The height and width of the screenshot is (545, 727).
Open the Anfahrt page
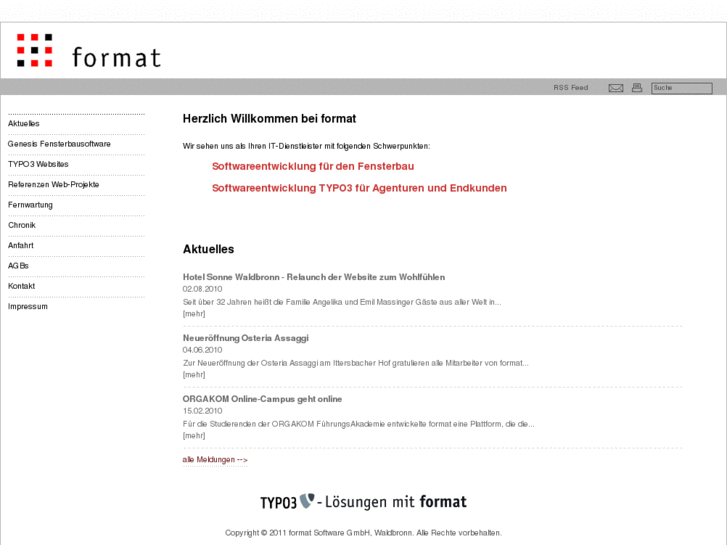[x=21, y=245]
